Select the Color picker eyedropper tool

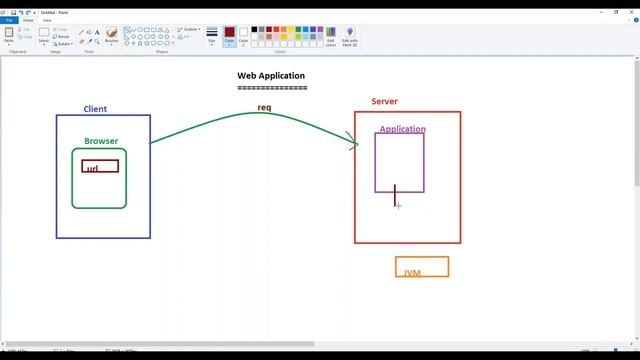coord(89,41)
